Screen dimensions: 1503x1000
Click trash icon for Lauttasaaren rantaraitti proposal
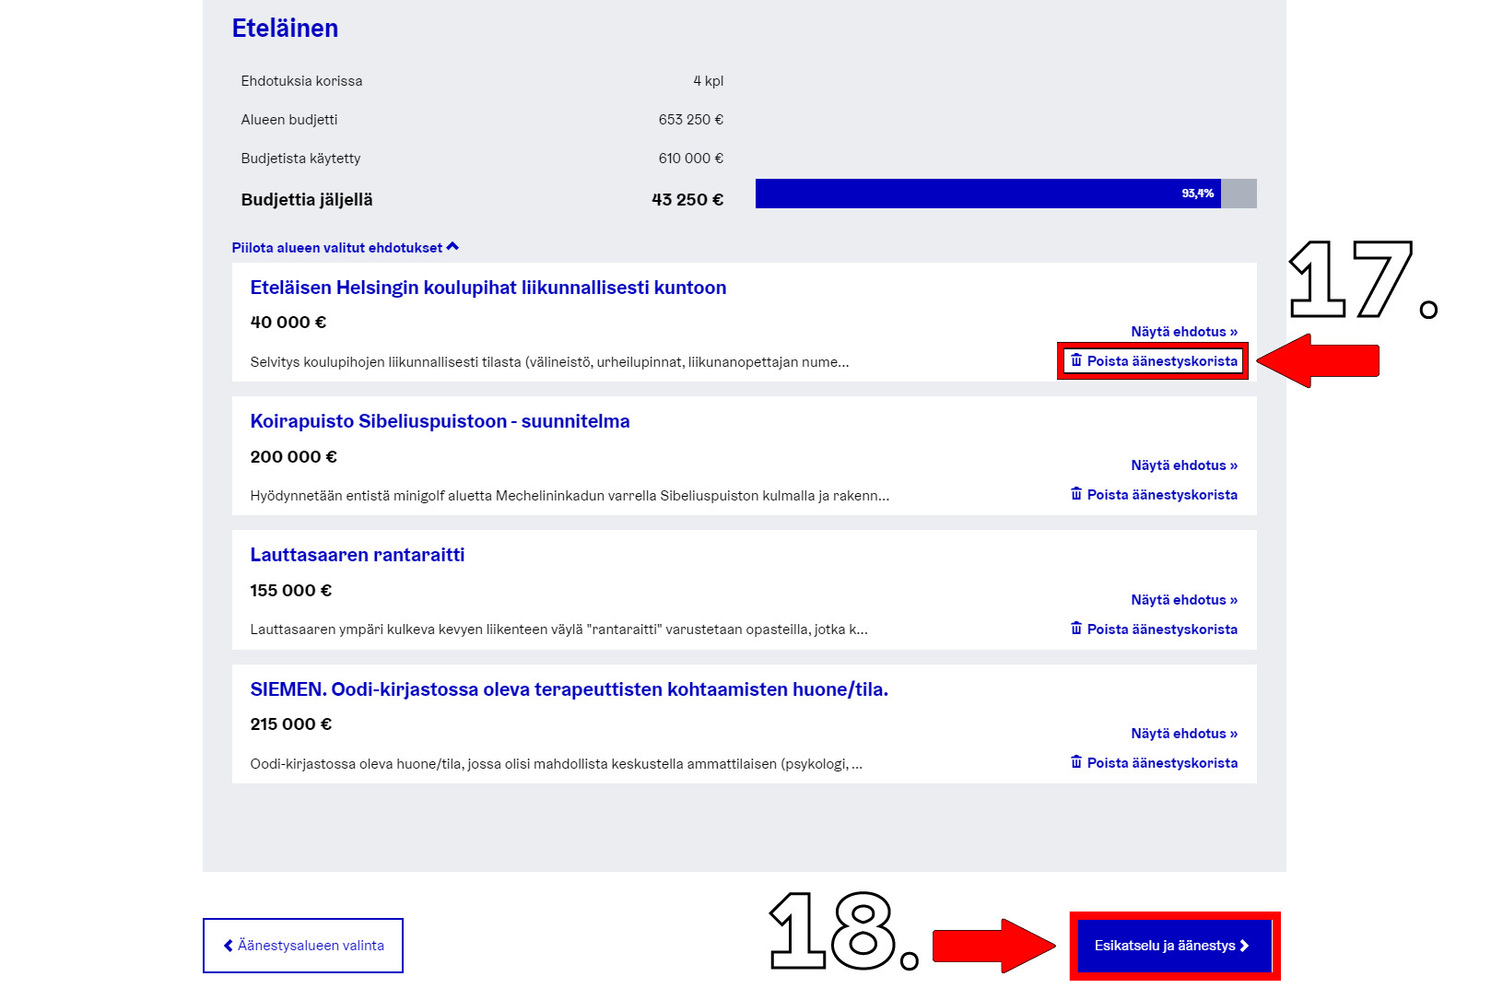(x=1076, y=628)
